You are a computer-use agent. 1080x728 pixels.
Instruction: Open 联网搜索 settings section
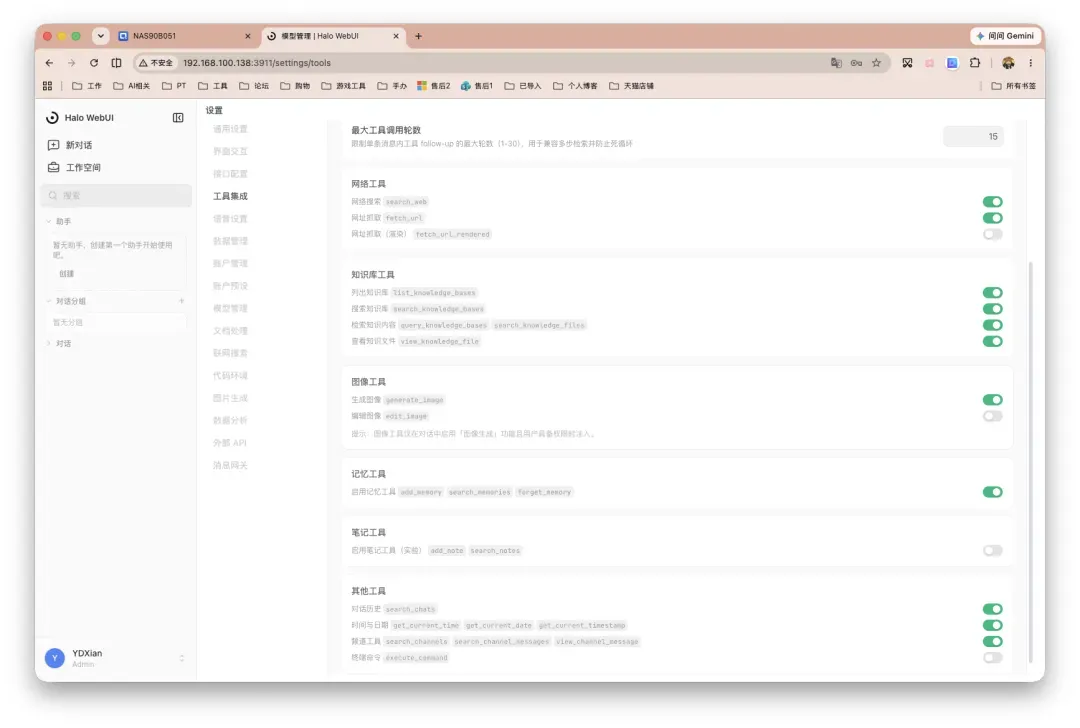click(230, 353)
